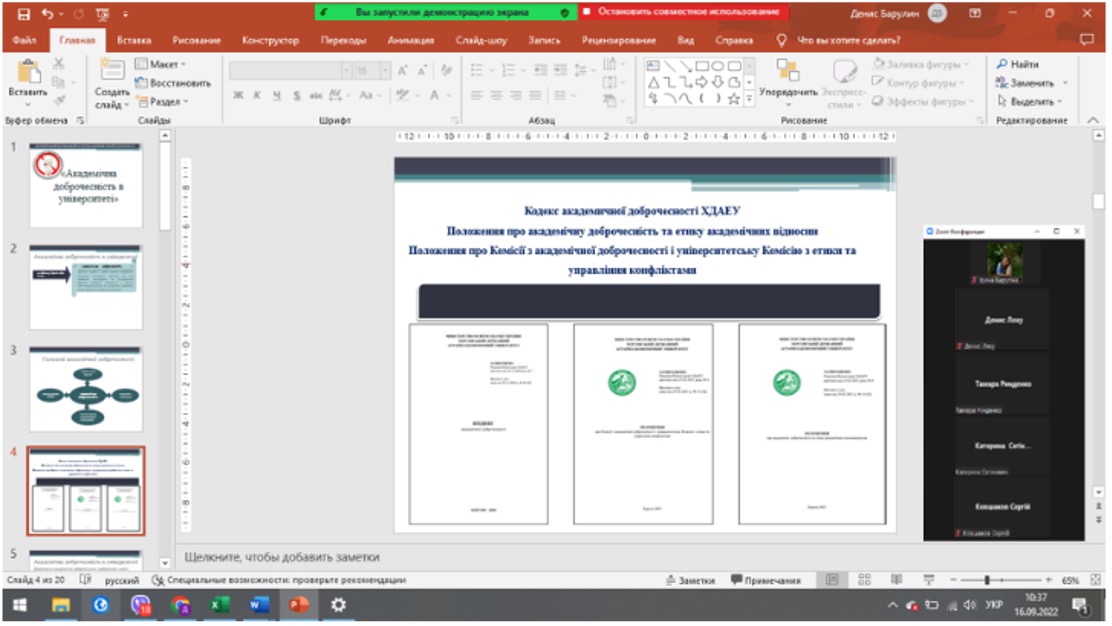Switch to the Конструктор tab
The width and height of the screenshot is (1112, 626).
pos(270,40)
